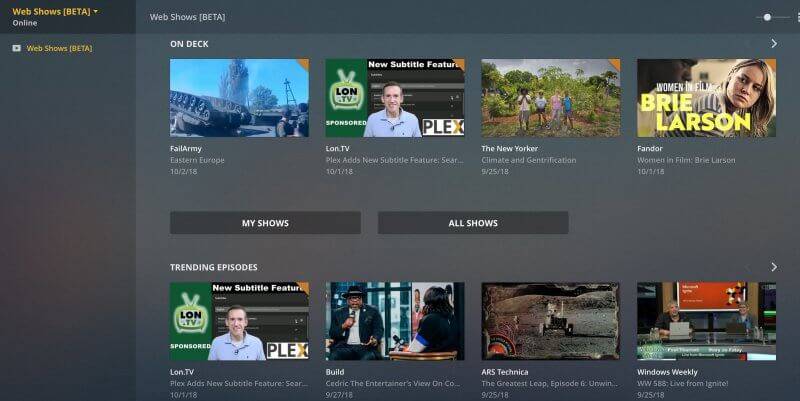Image resolution: width=800 pixels, height=401 pixels.
Task: Click 'Climate and Gentrification' episode title
Action: 529,160
